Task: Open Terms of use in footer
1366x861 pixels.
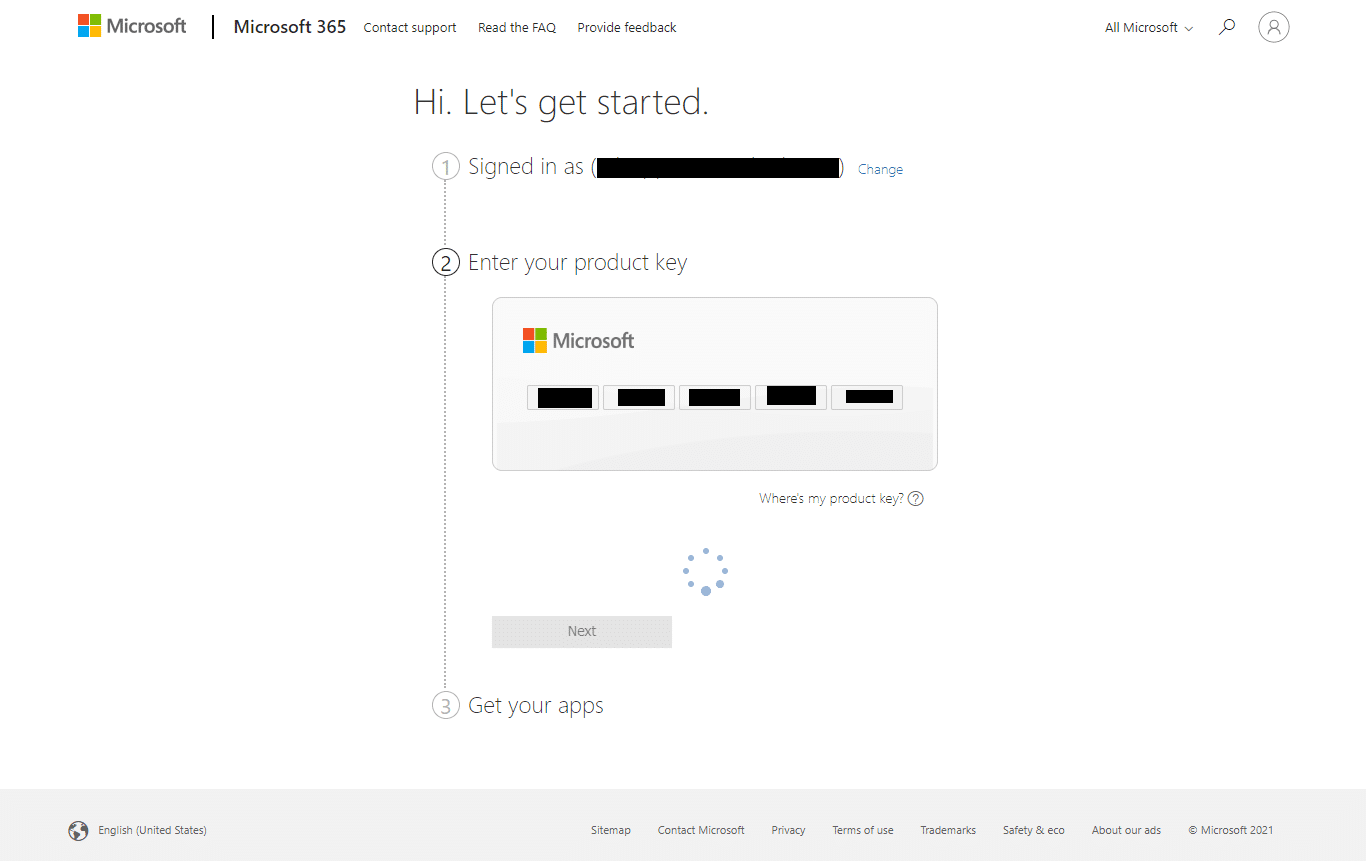Action: 863,830
